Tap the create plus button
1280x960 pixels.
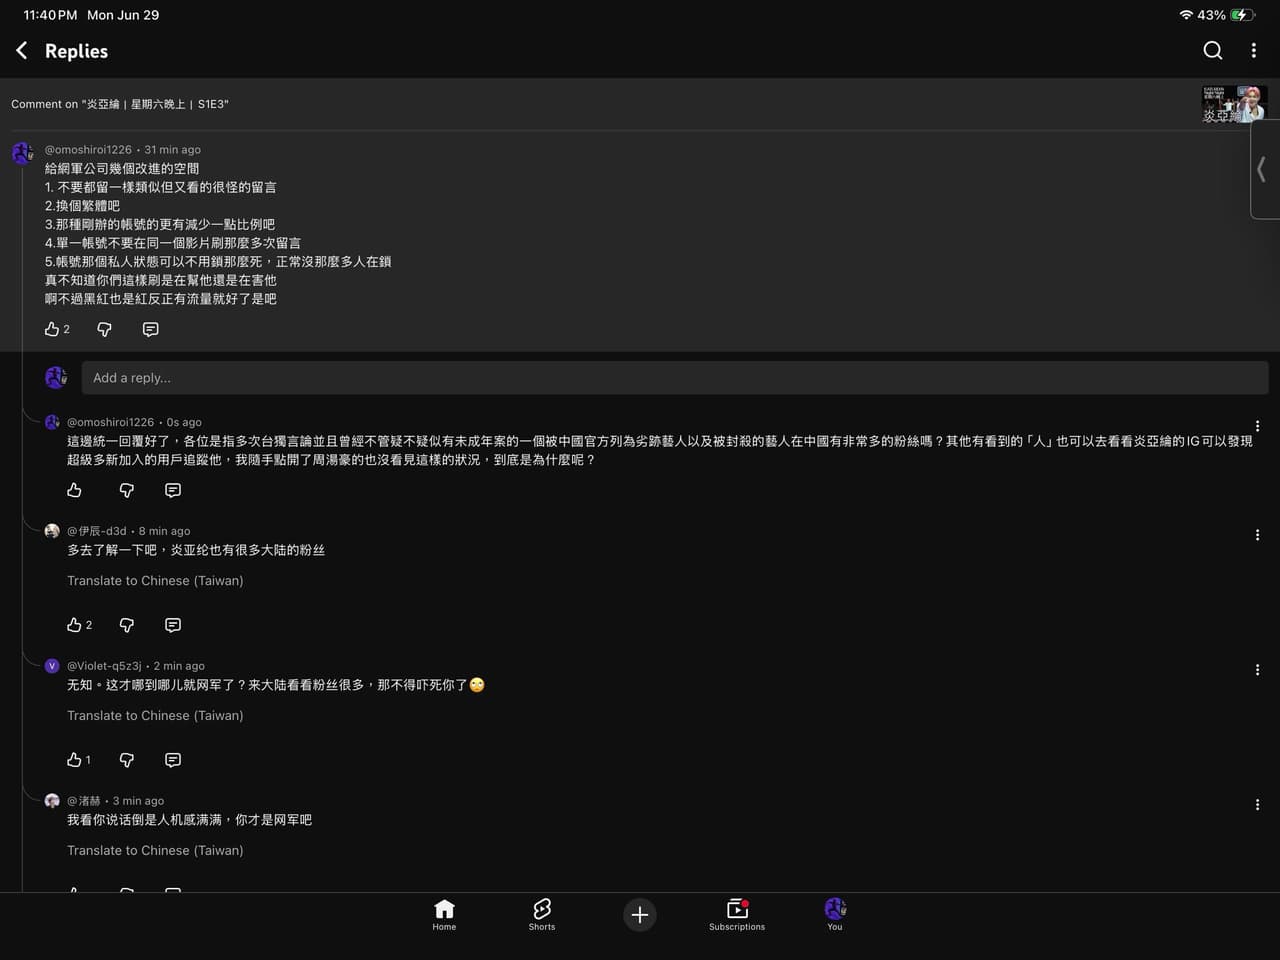pyautogui.click(x=640, y=914)
